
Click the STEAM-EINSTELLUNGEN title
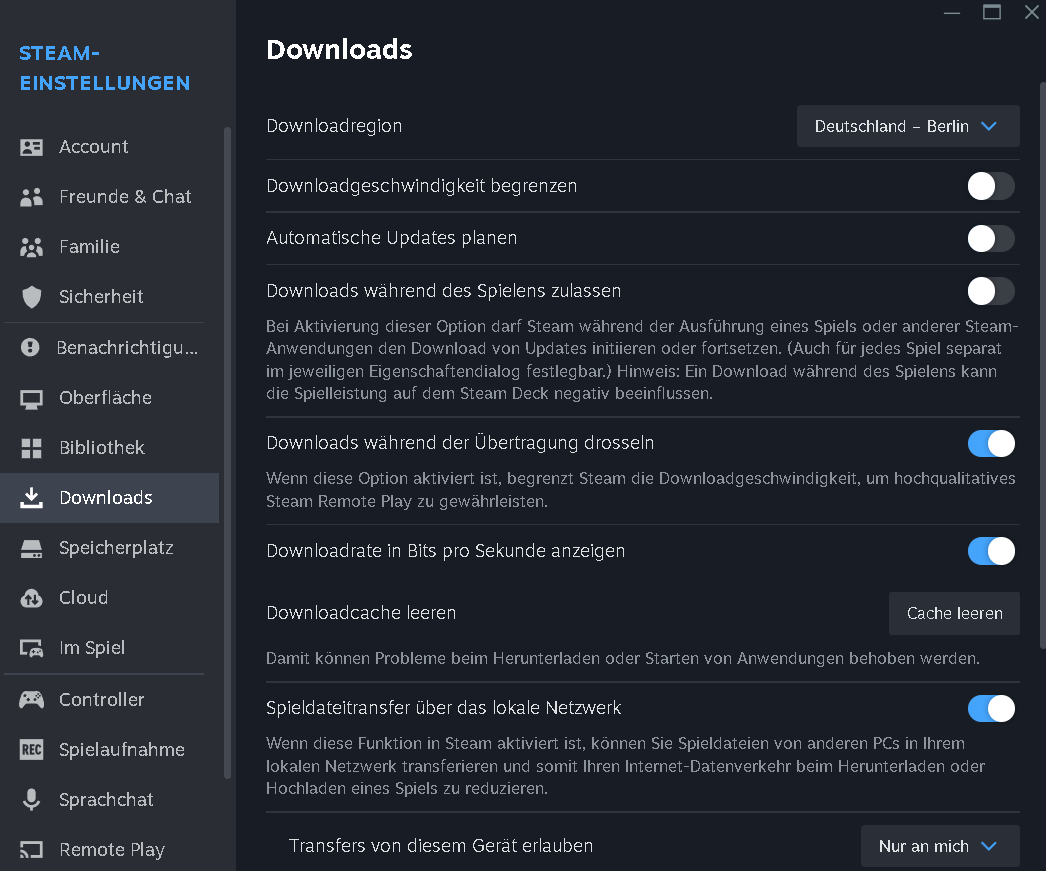coord(105,68)
